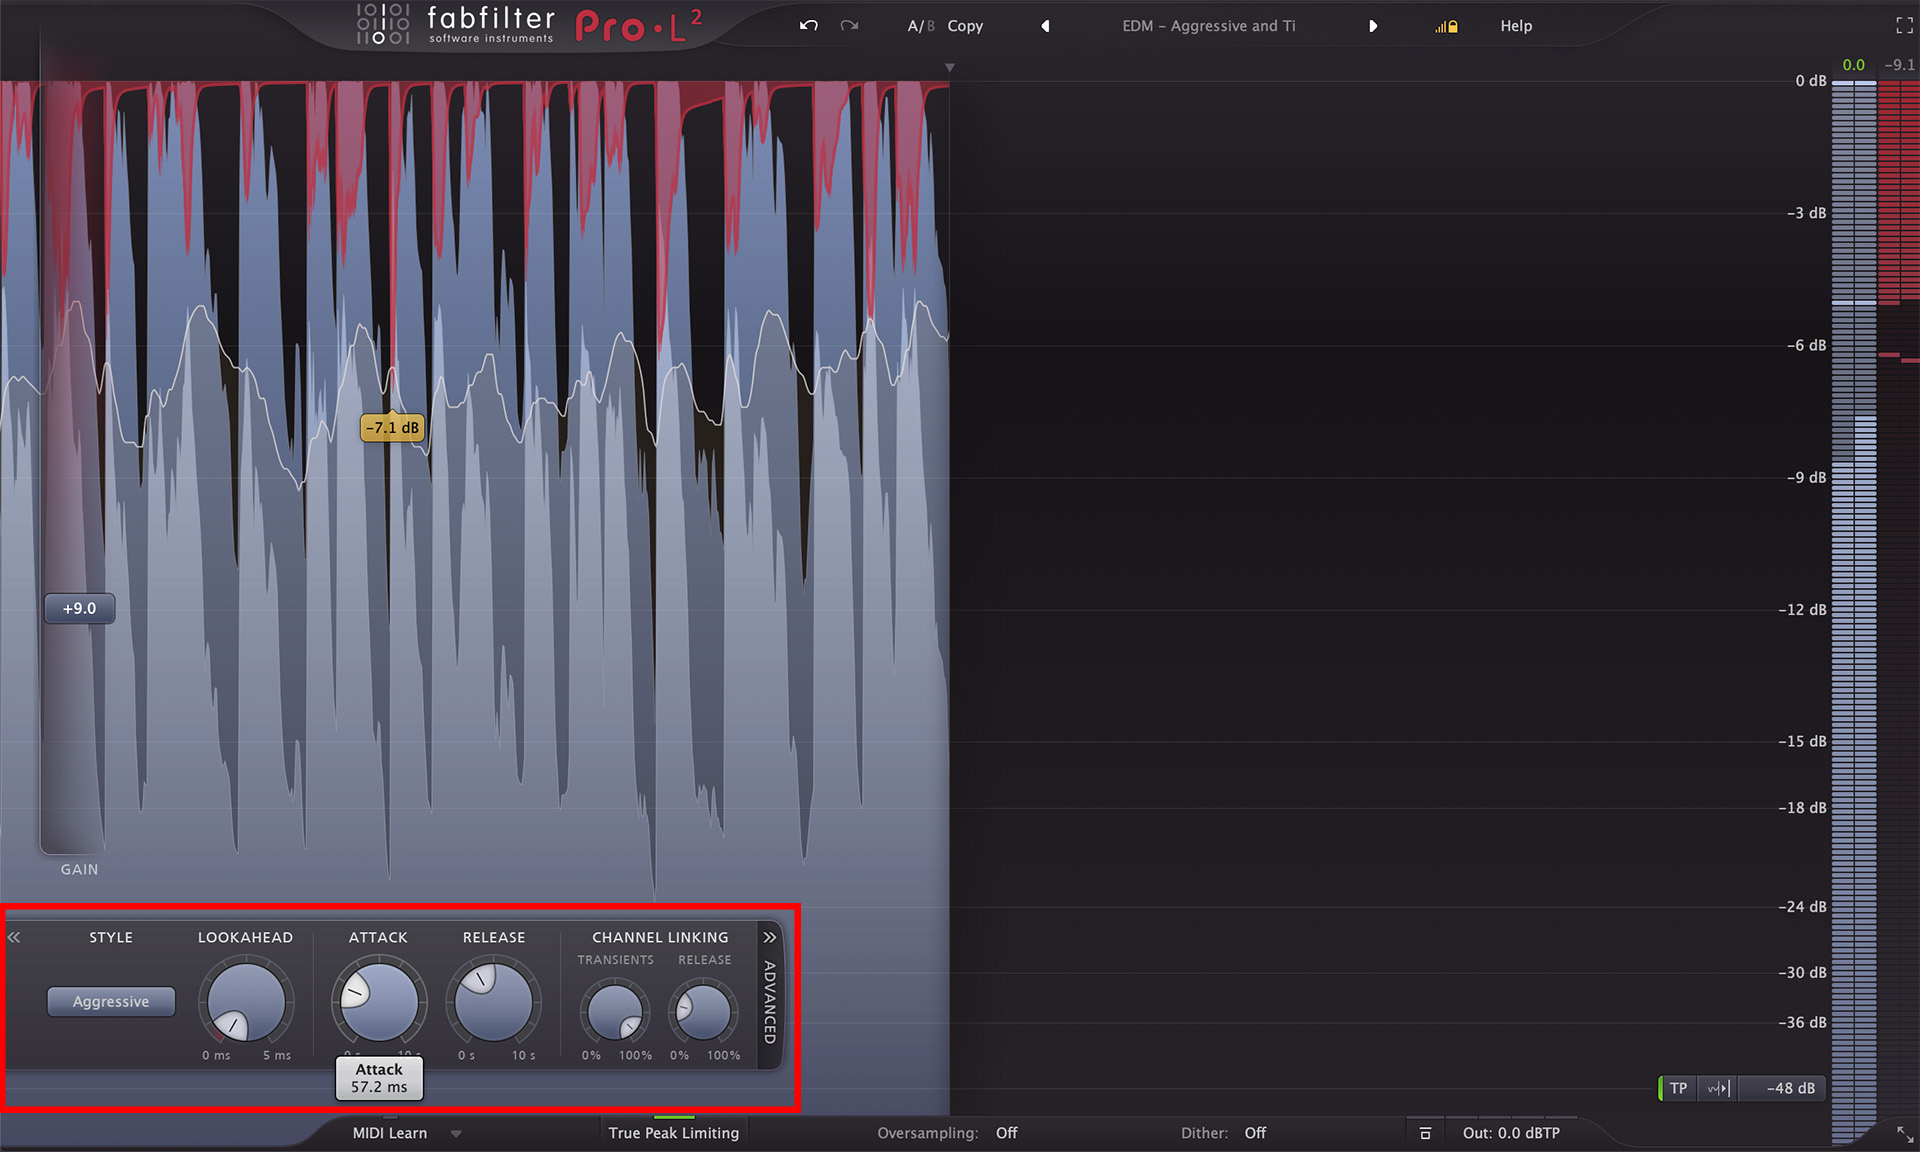Image resolution: width=1920 pixels, height=1152 pixels.
Task: Click the vertical ADVANCED label
Action: [769, 1002]
